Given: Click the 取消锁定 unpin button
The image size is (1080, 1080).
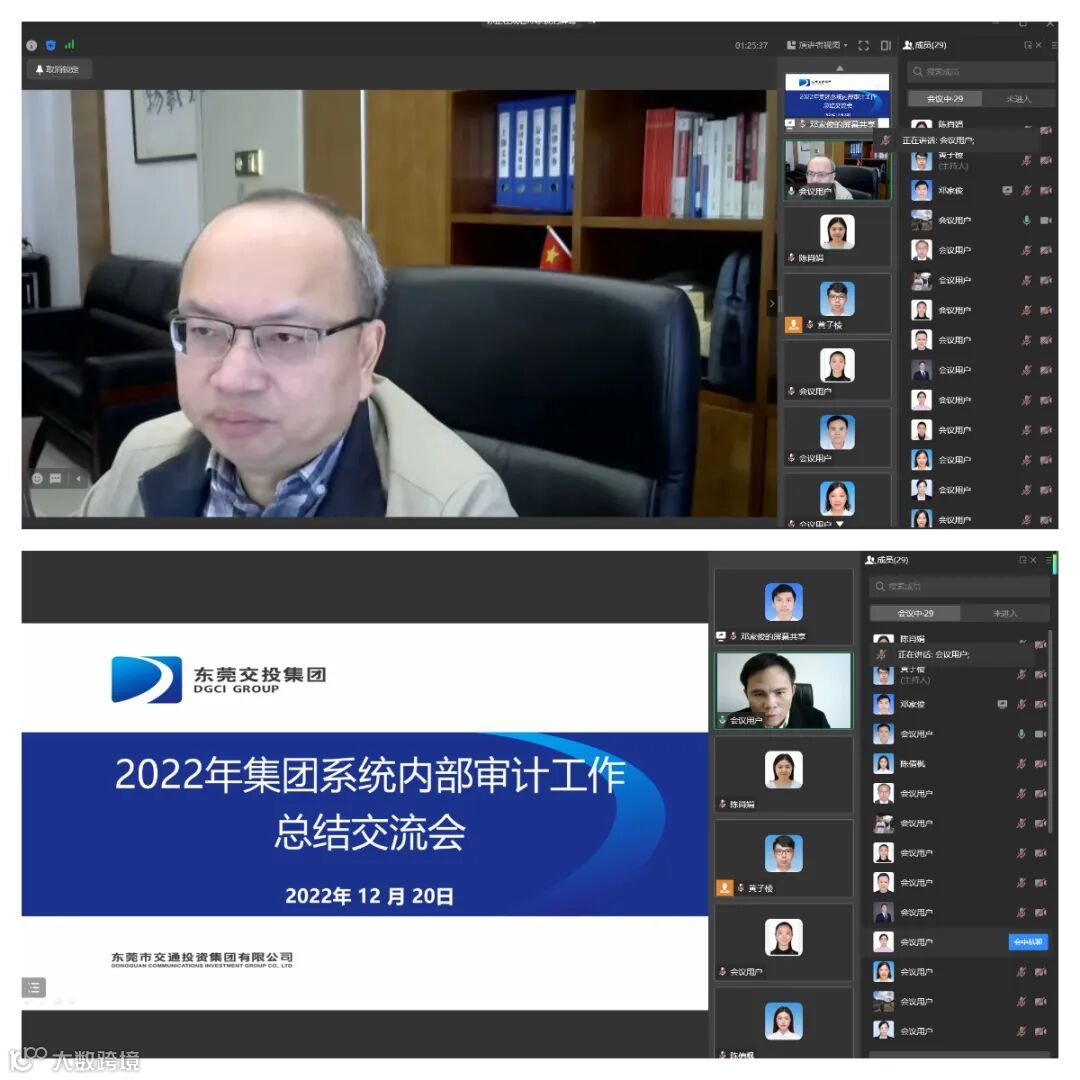Looking at the screenshot, I should 58,69.
